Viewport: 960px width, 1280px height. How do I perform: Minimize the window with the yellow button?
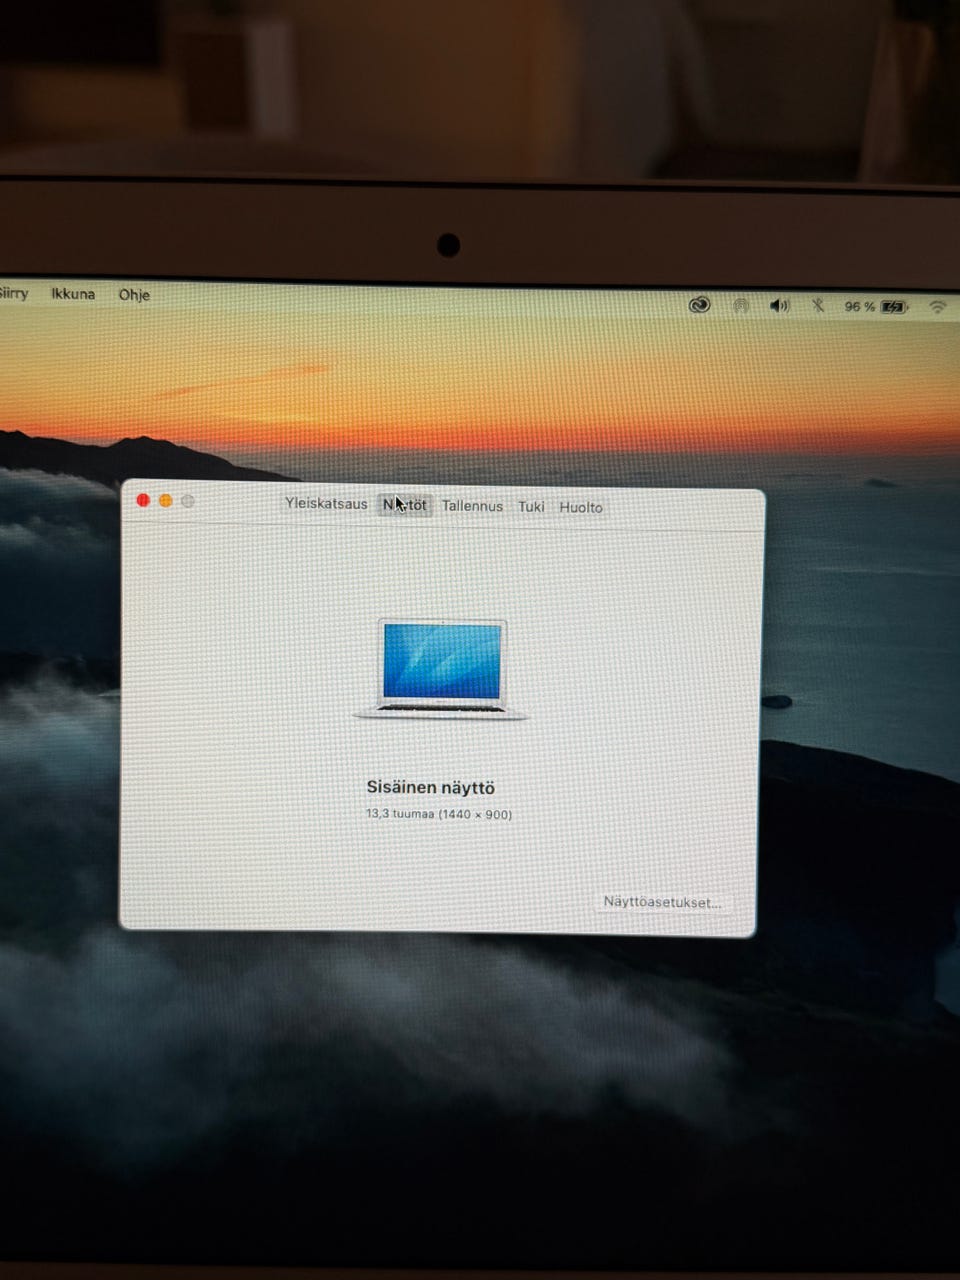click(166, 501)
